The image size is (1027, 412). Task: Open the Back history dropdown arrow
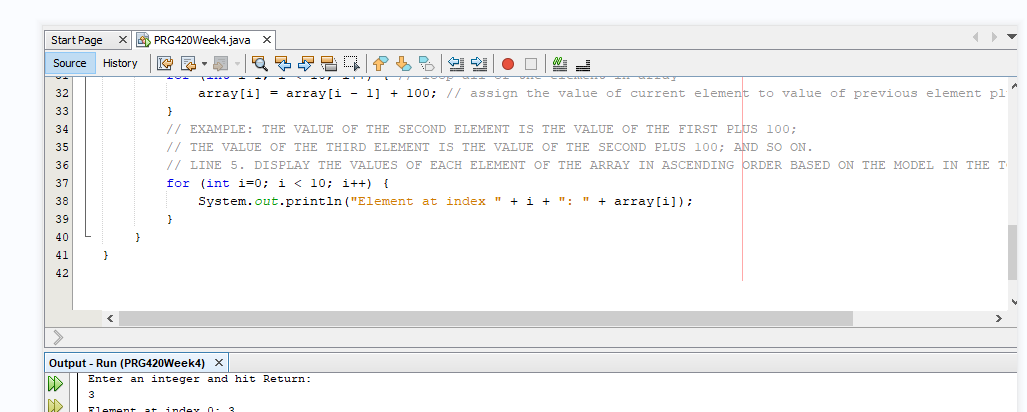pos(204,64)
